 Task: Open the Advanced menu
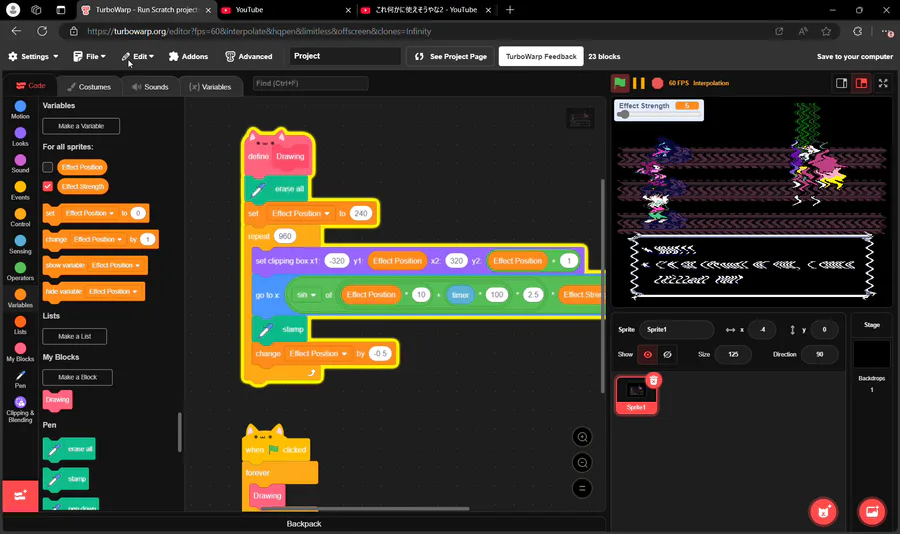click(249, 56)
